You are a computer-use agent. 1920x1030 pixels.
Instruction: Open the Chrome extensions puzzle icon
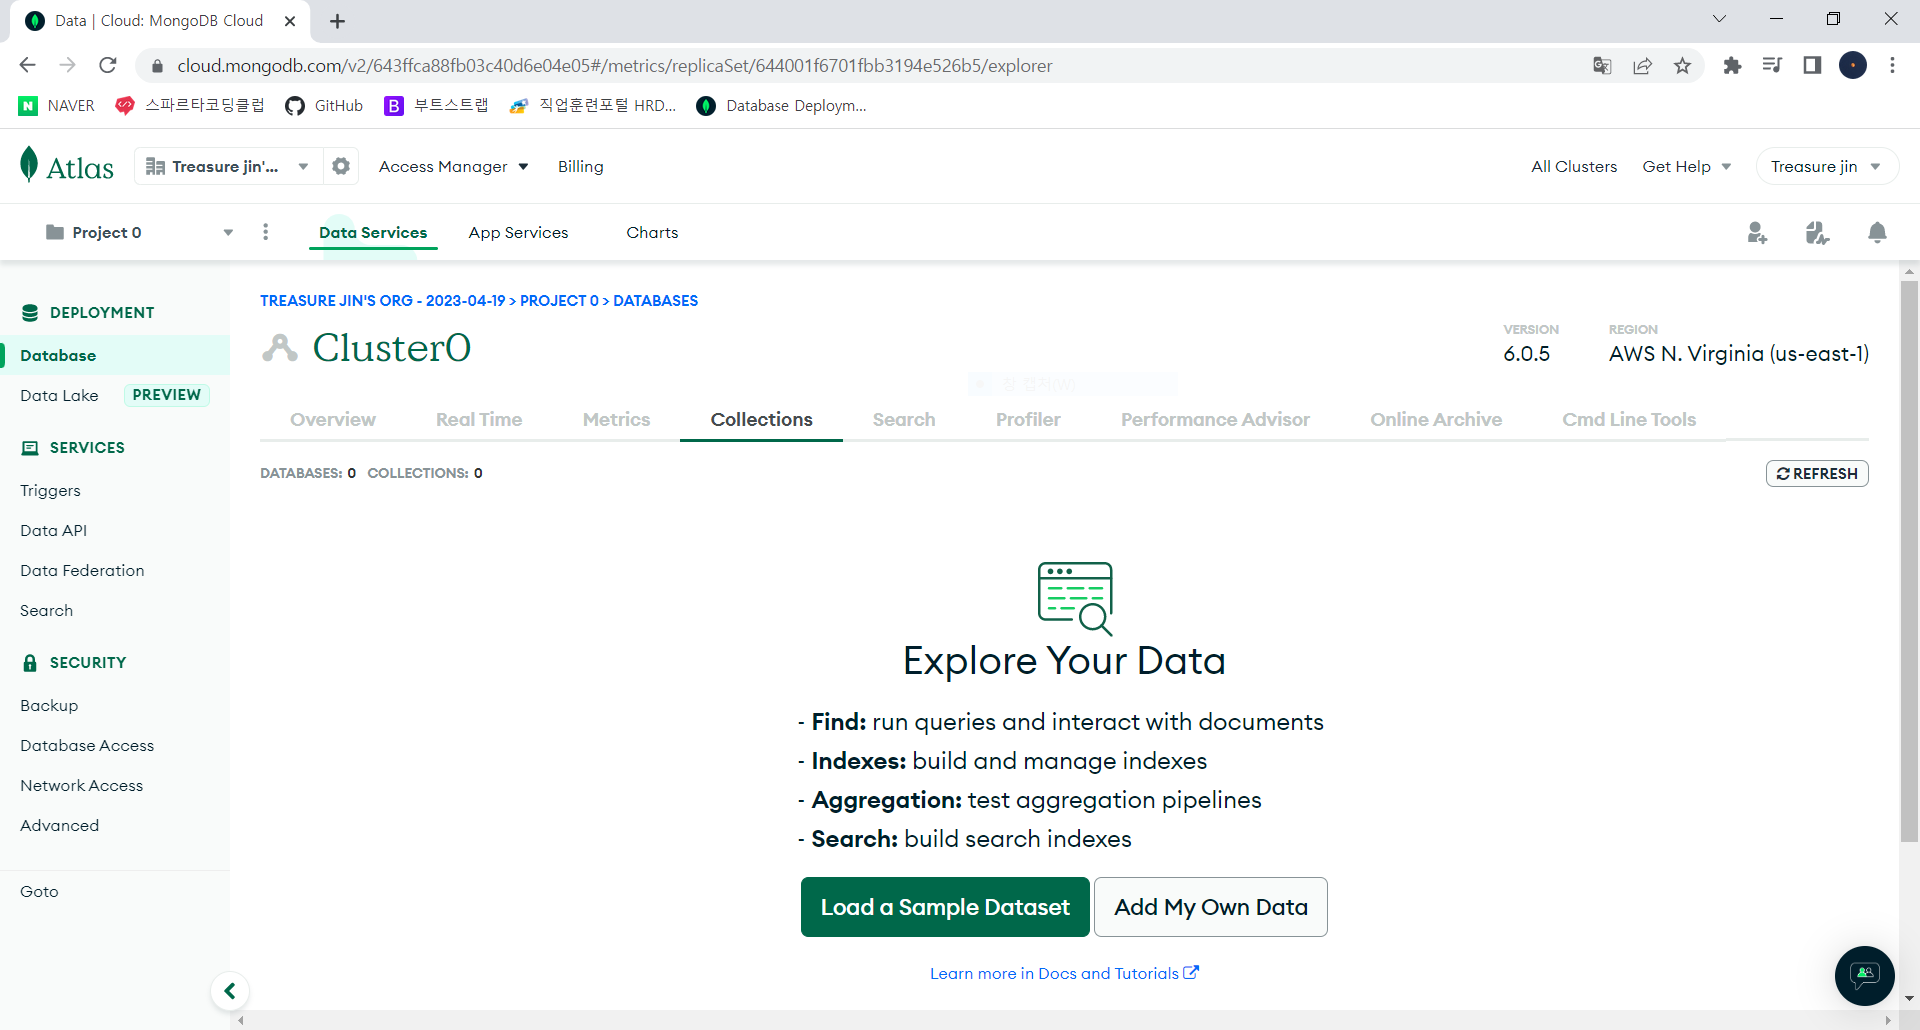1732,66
